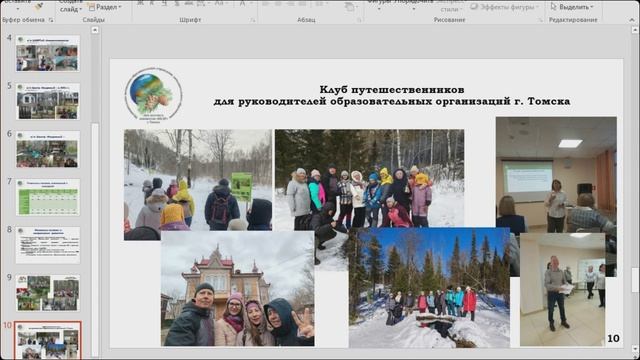Select the photo of man standing indoors

click(562, 290)
